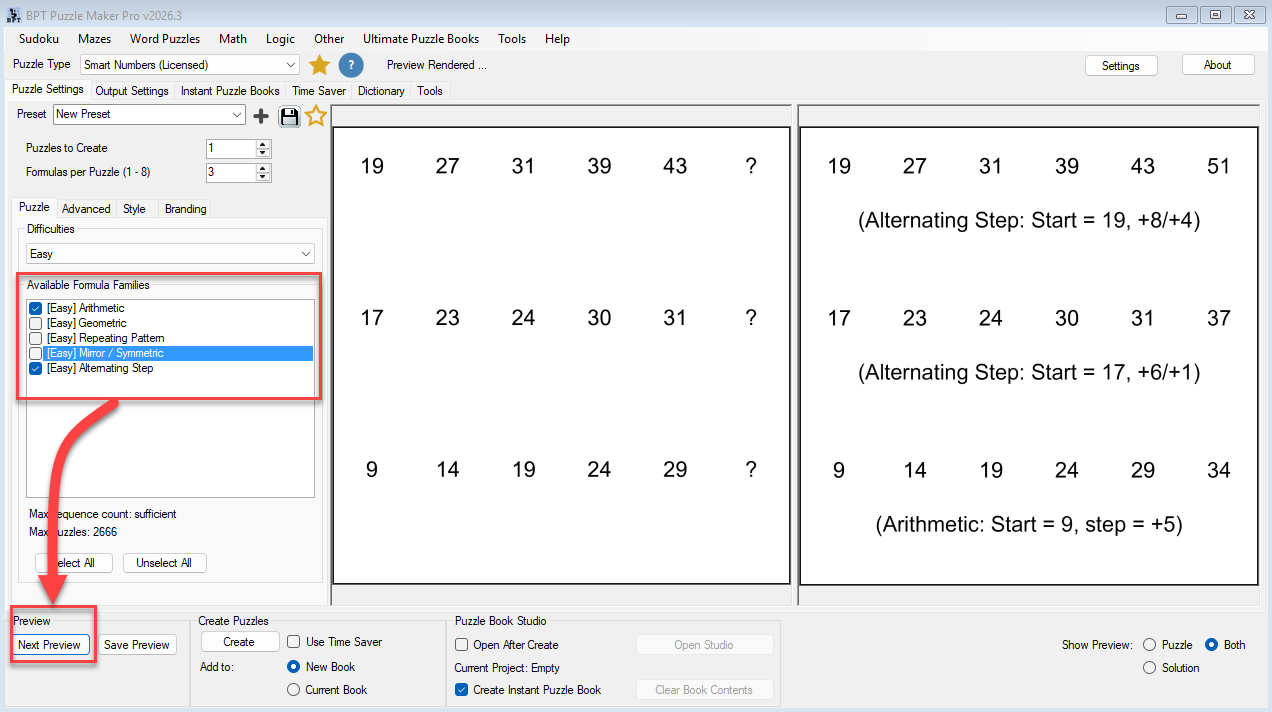Check Open After Create option
The image size is (1272, 712).
point(462,645)
